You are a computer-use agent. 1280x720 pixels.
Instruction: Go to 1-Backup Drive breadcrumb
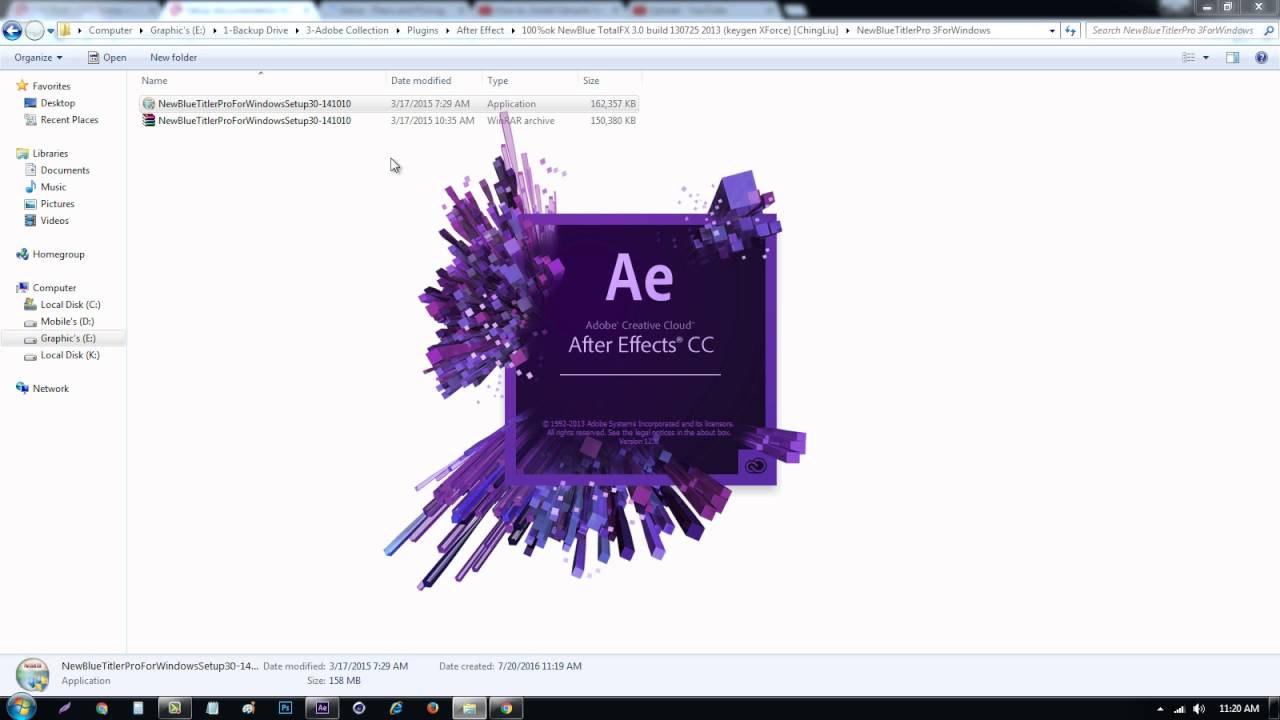tap(255, 30)
